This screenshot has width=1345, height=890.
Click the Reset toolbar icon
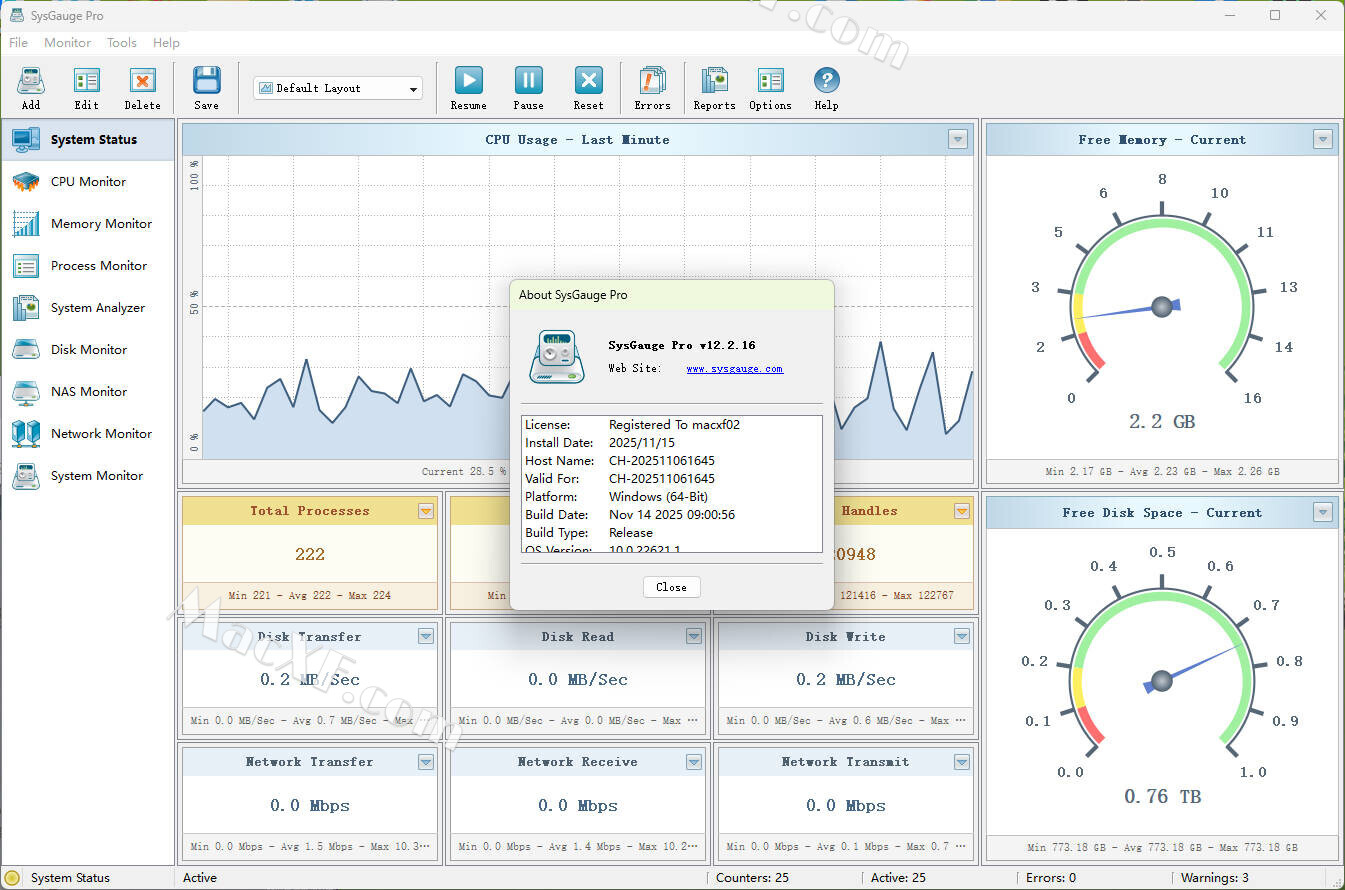(x=588, y=88)
